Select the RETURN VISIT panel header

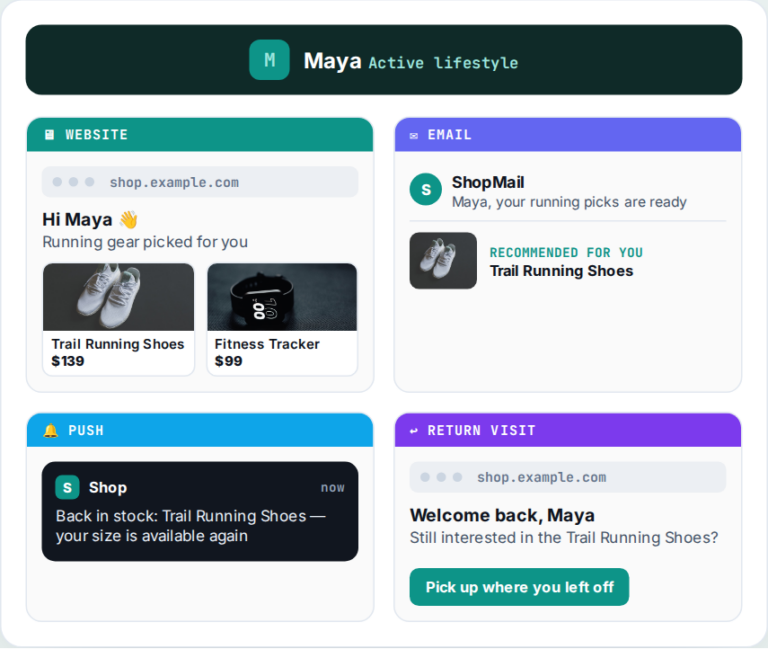tap(568, 430)
